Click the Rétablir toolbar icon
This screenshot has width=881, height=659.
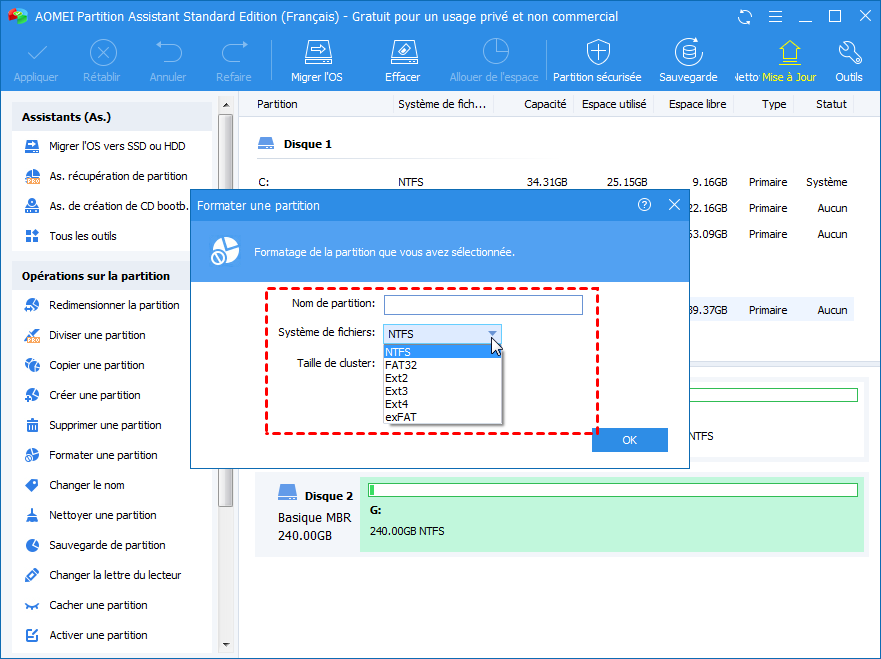click(103, 53)
